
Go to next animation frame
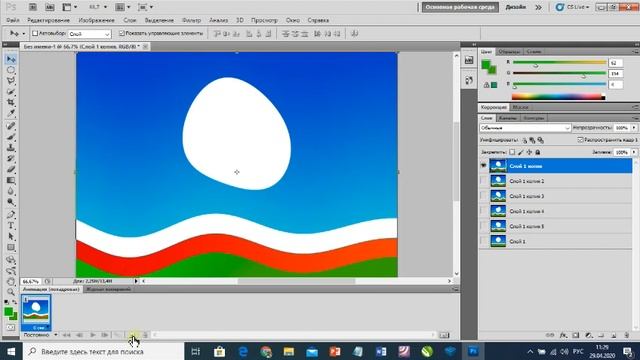(105, 335)
